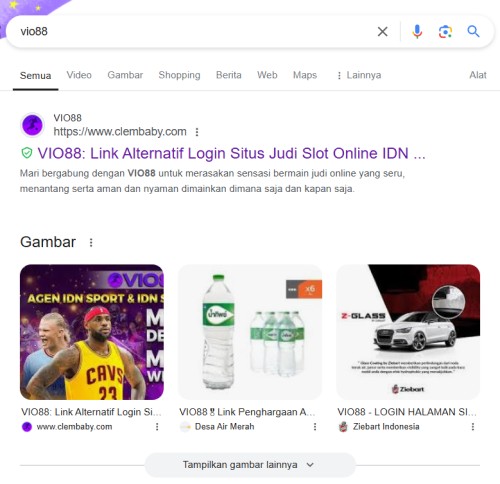Switch to the Shopping tab
The image size is (500, 484).
click(x=179, y=75)
